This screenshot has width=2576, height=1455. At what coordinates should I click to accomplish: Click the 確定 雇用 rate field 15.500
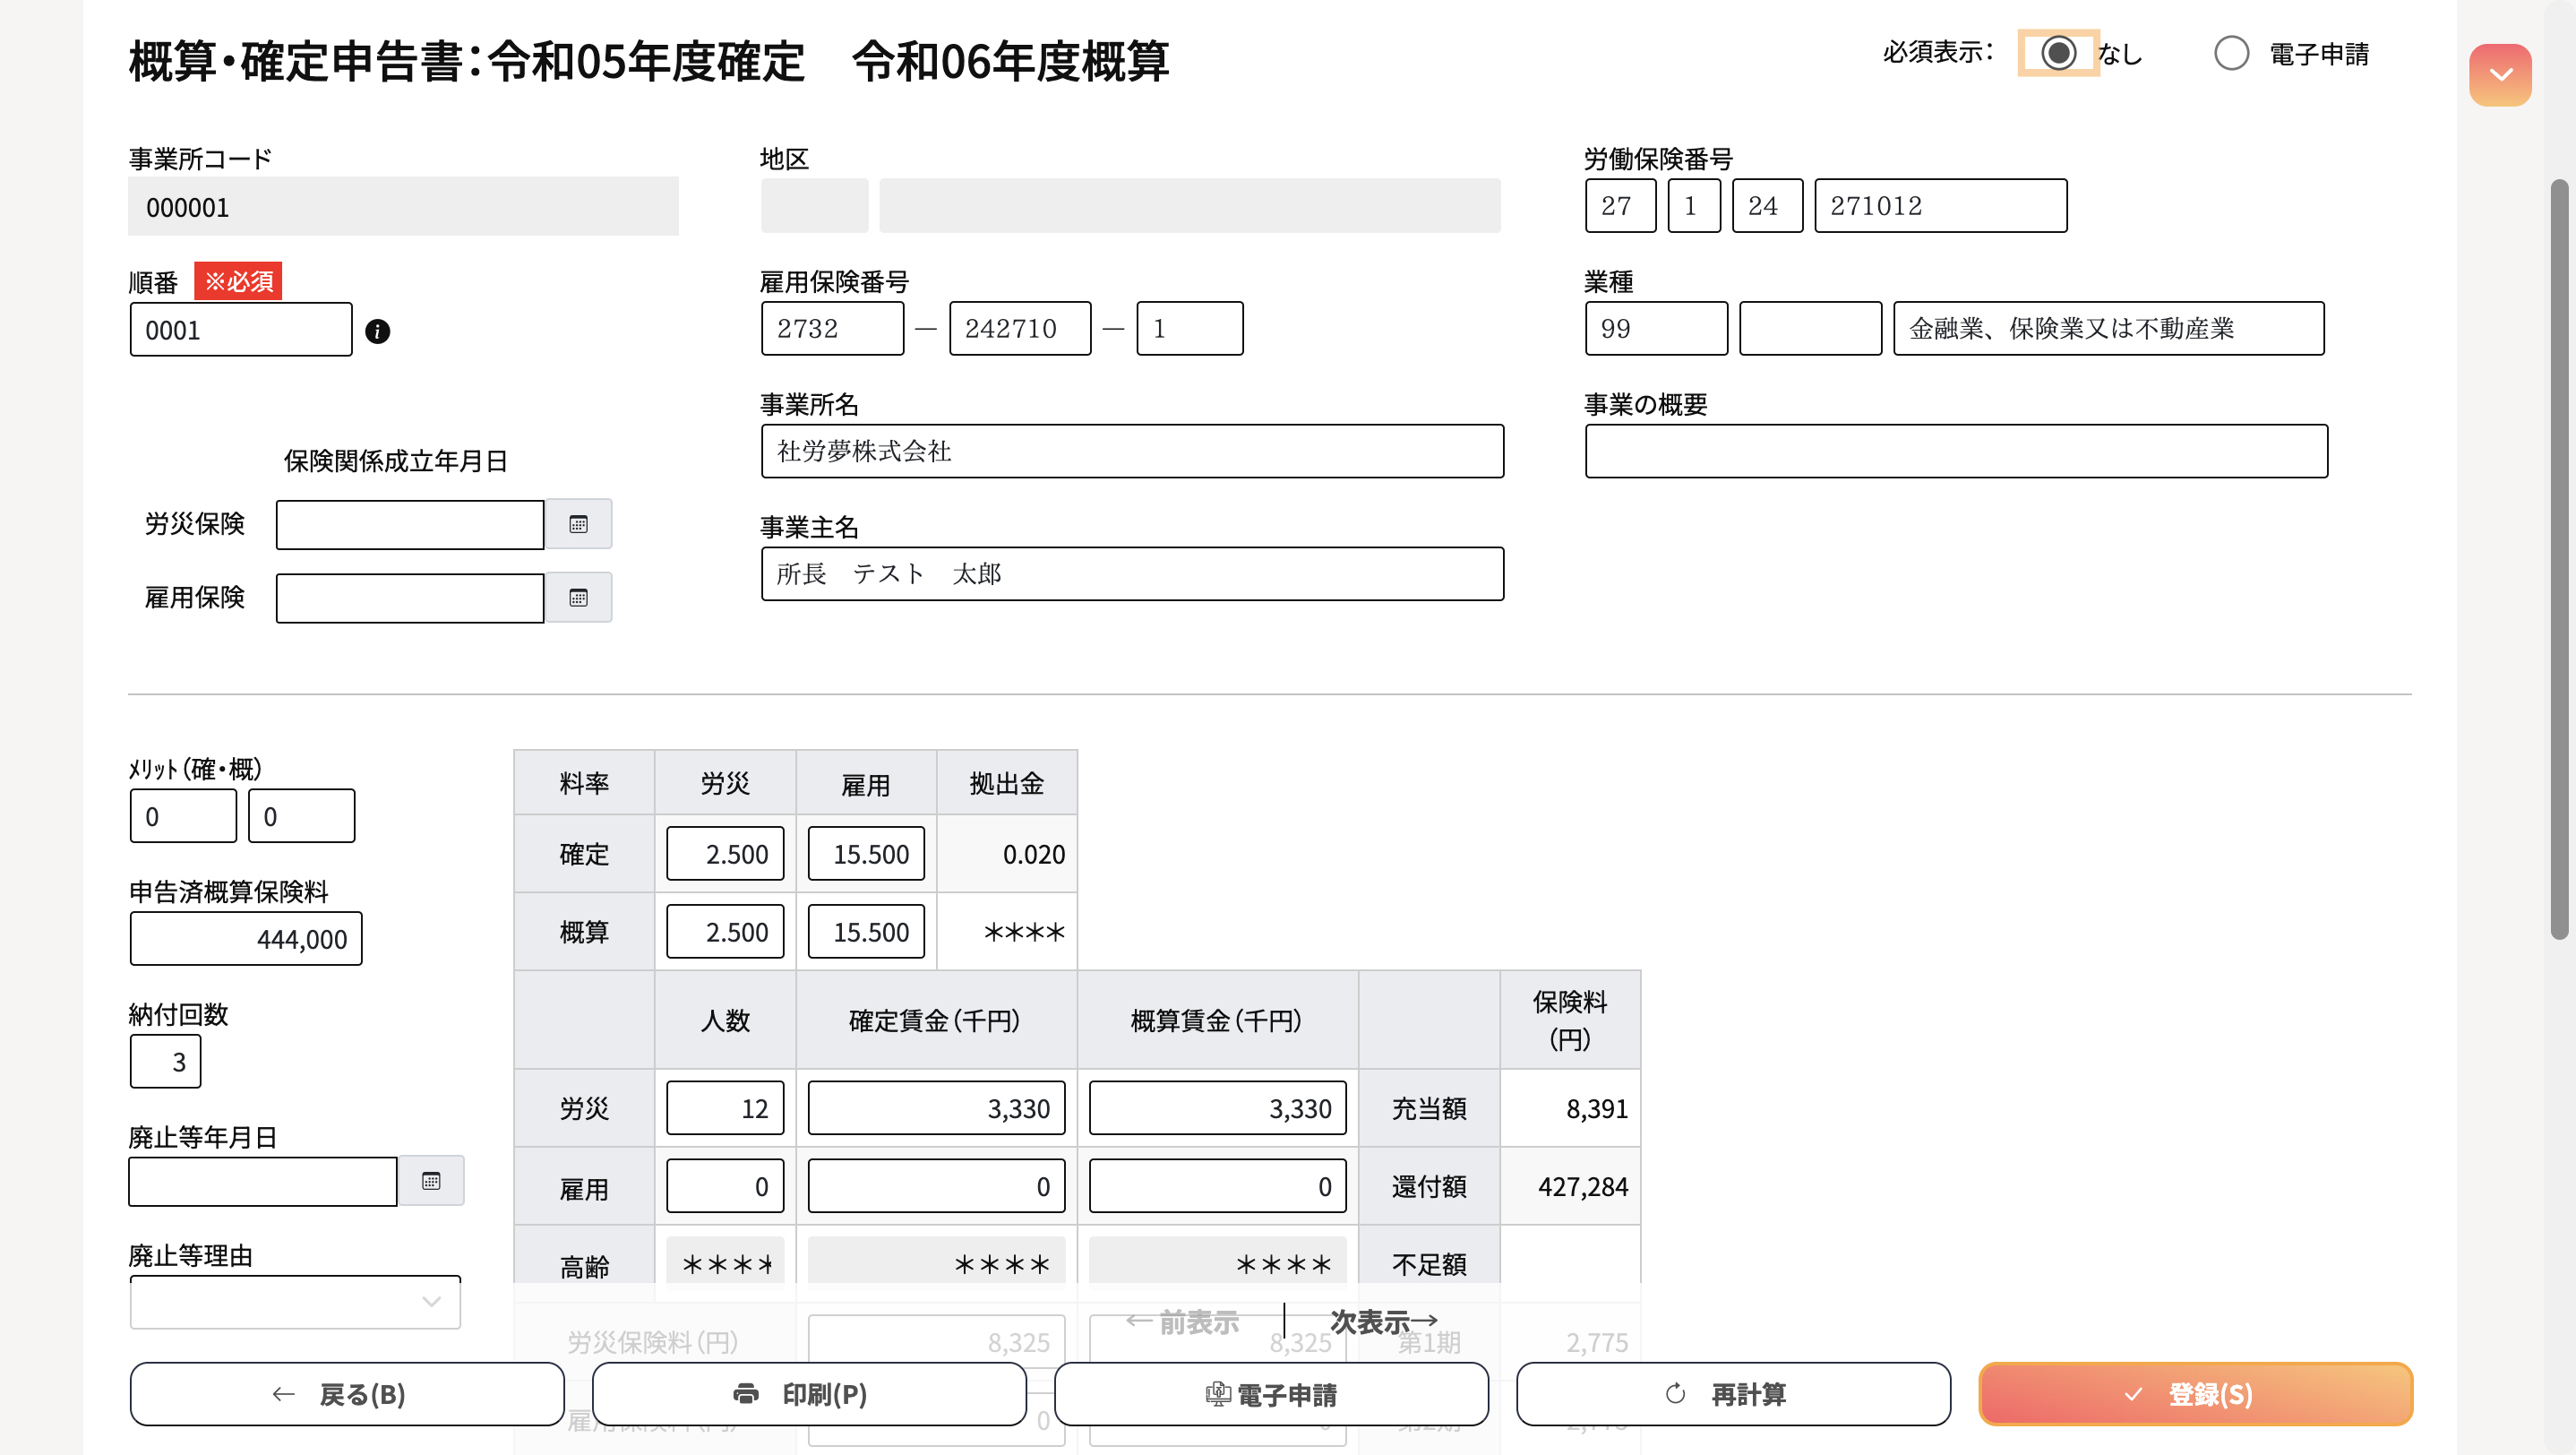(x=866, y=854)
